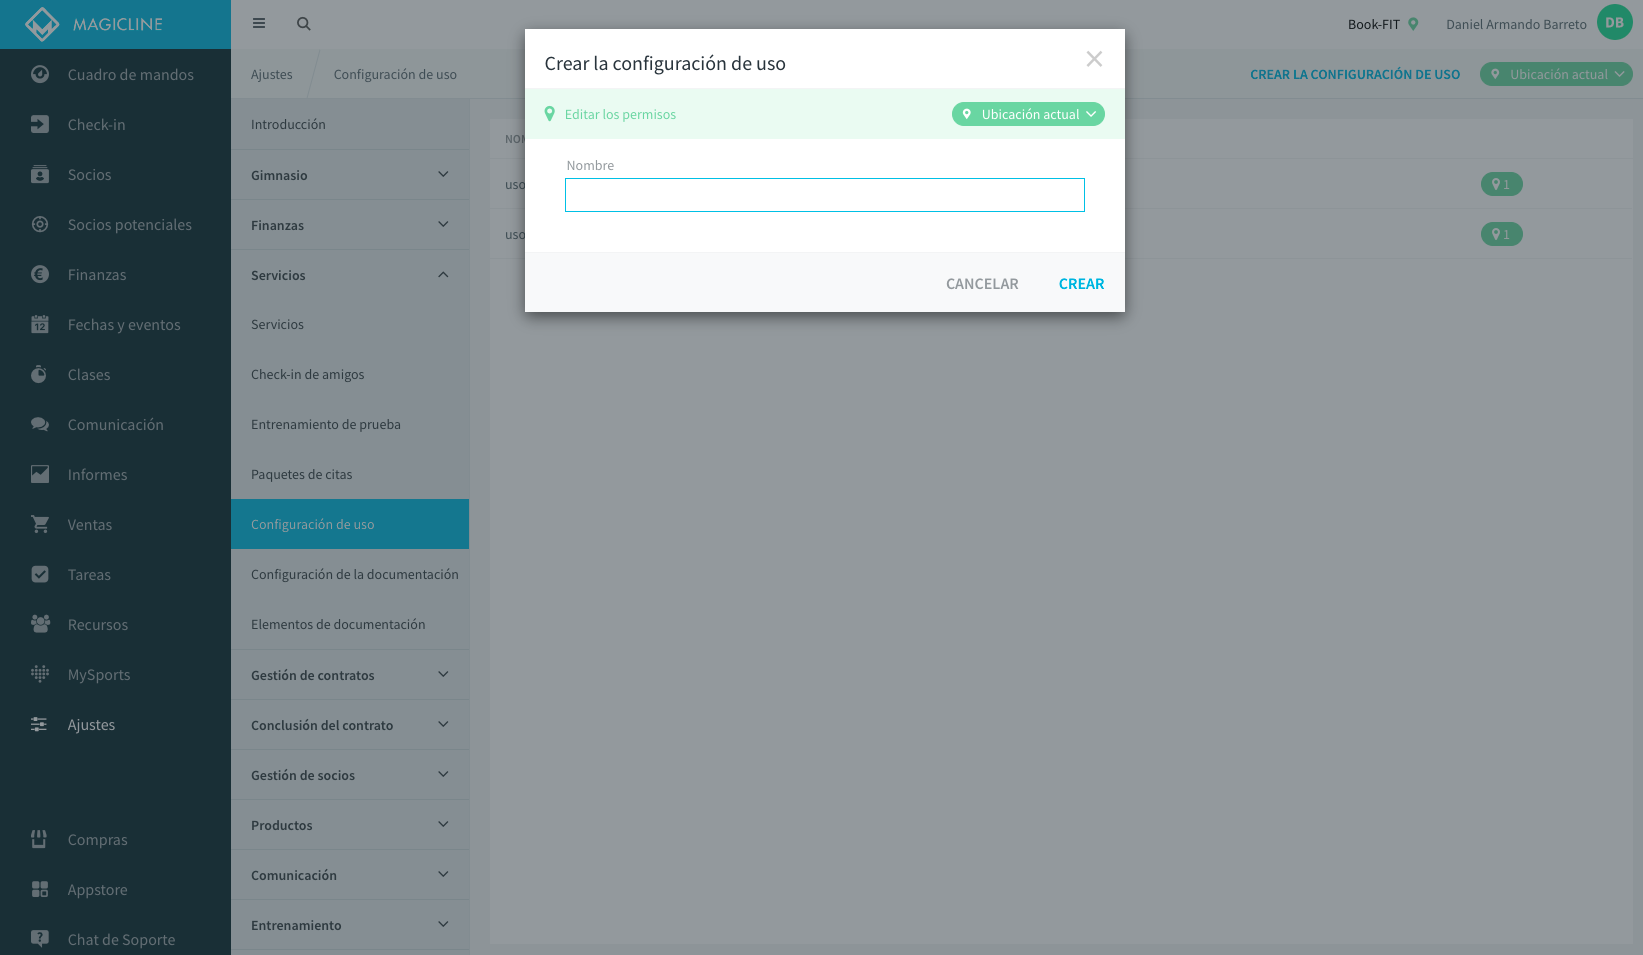Open Appstore grid icon
This screenshot has height=955, width=1643.
(40, 889)
